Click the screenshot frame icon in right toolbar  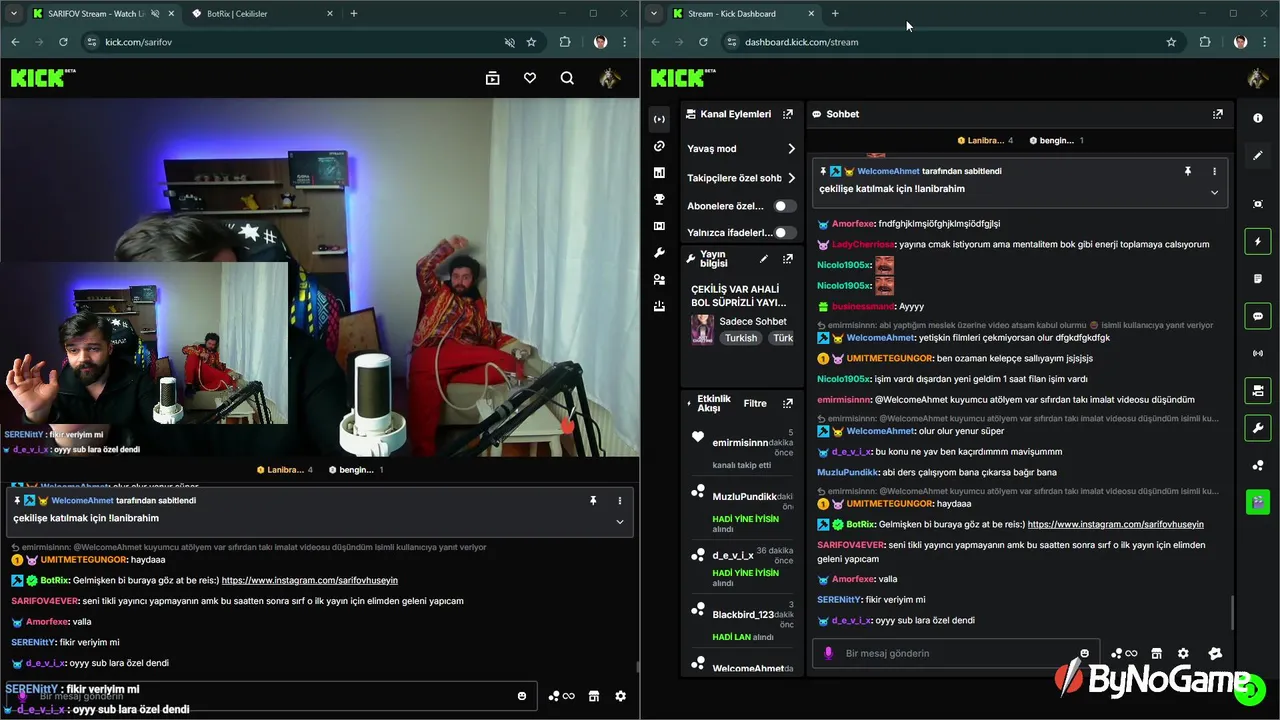point(1258,204)
